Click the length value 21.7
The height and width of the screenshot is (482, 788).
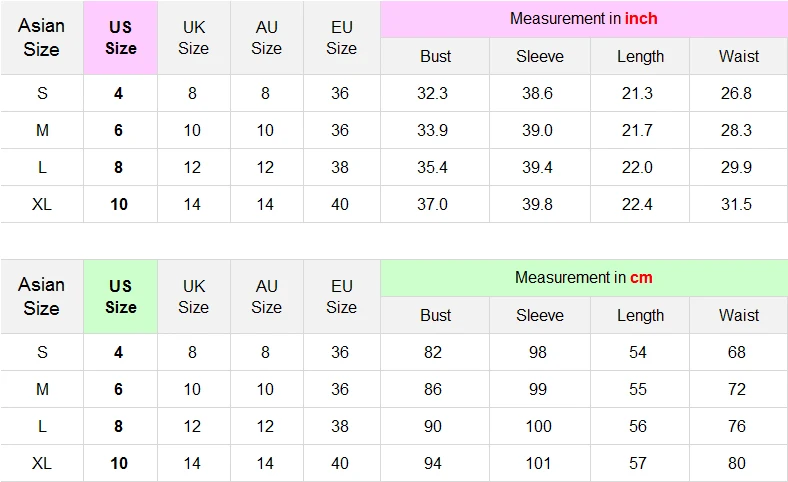tap(636, 130)
